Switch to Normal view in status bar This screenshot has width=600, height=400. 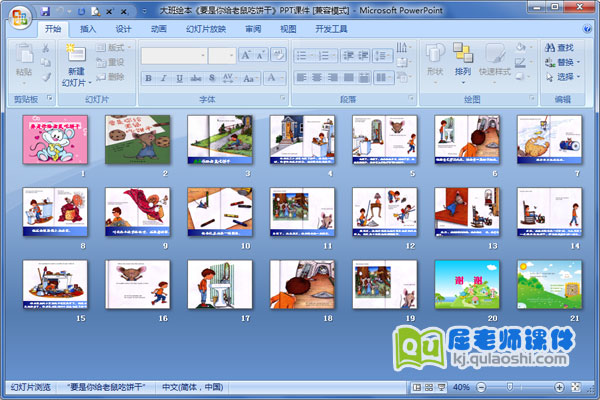click(x=416, y=386)
